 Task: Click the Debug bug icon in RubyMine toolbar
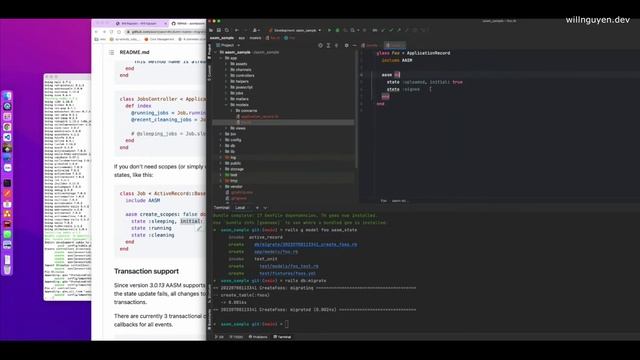pos(338,30)
